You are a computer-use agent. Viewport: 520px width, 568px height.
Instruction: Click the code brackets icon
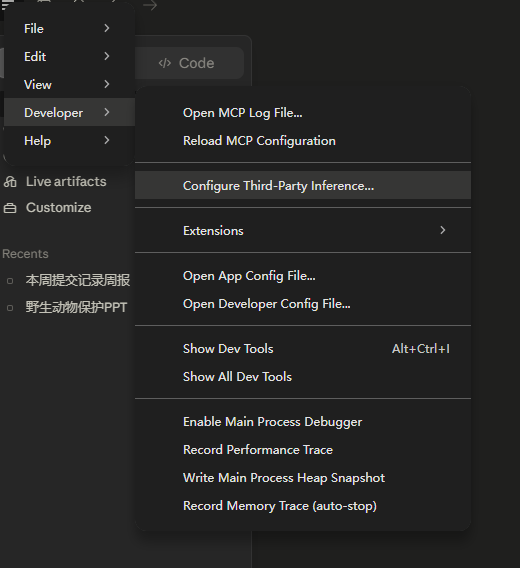[165, 63]
